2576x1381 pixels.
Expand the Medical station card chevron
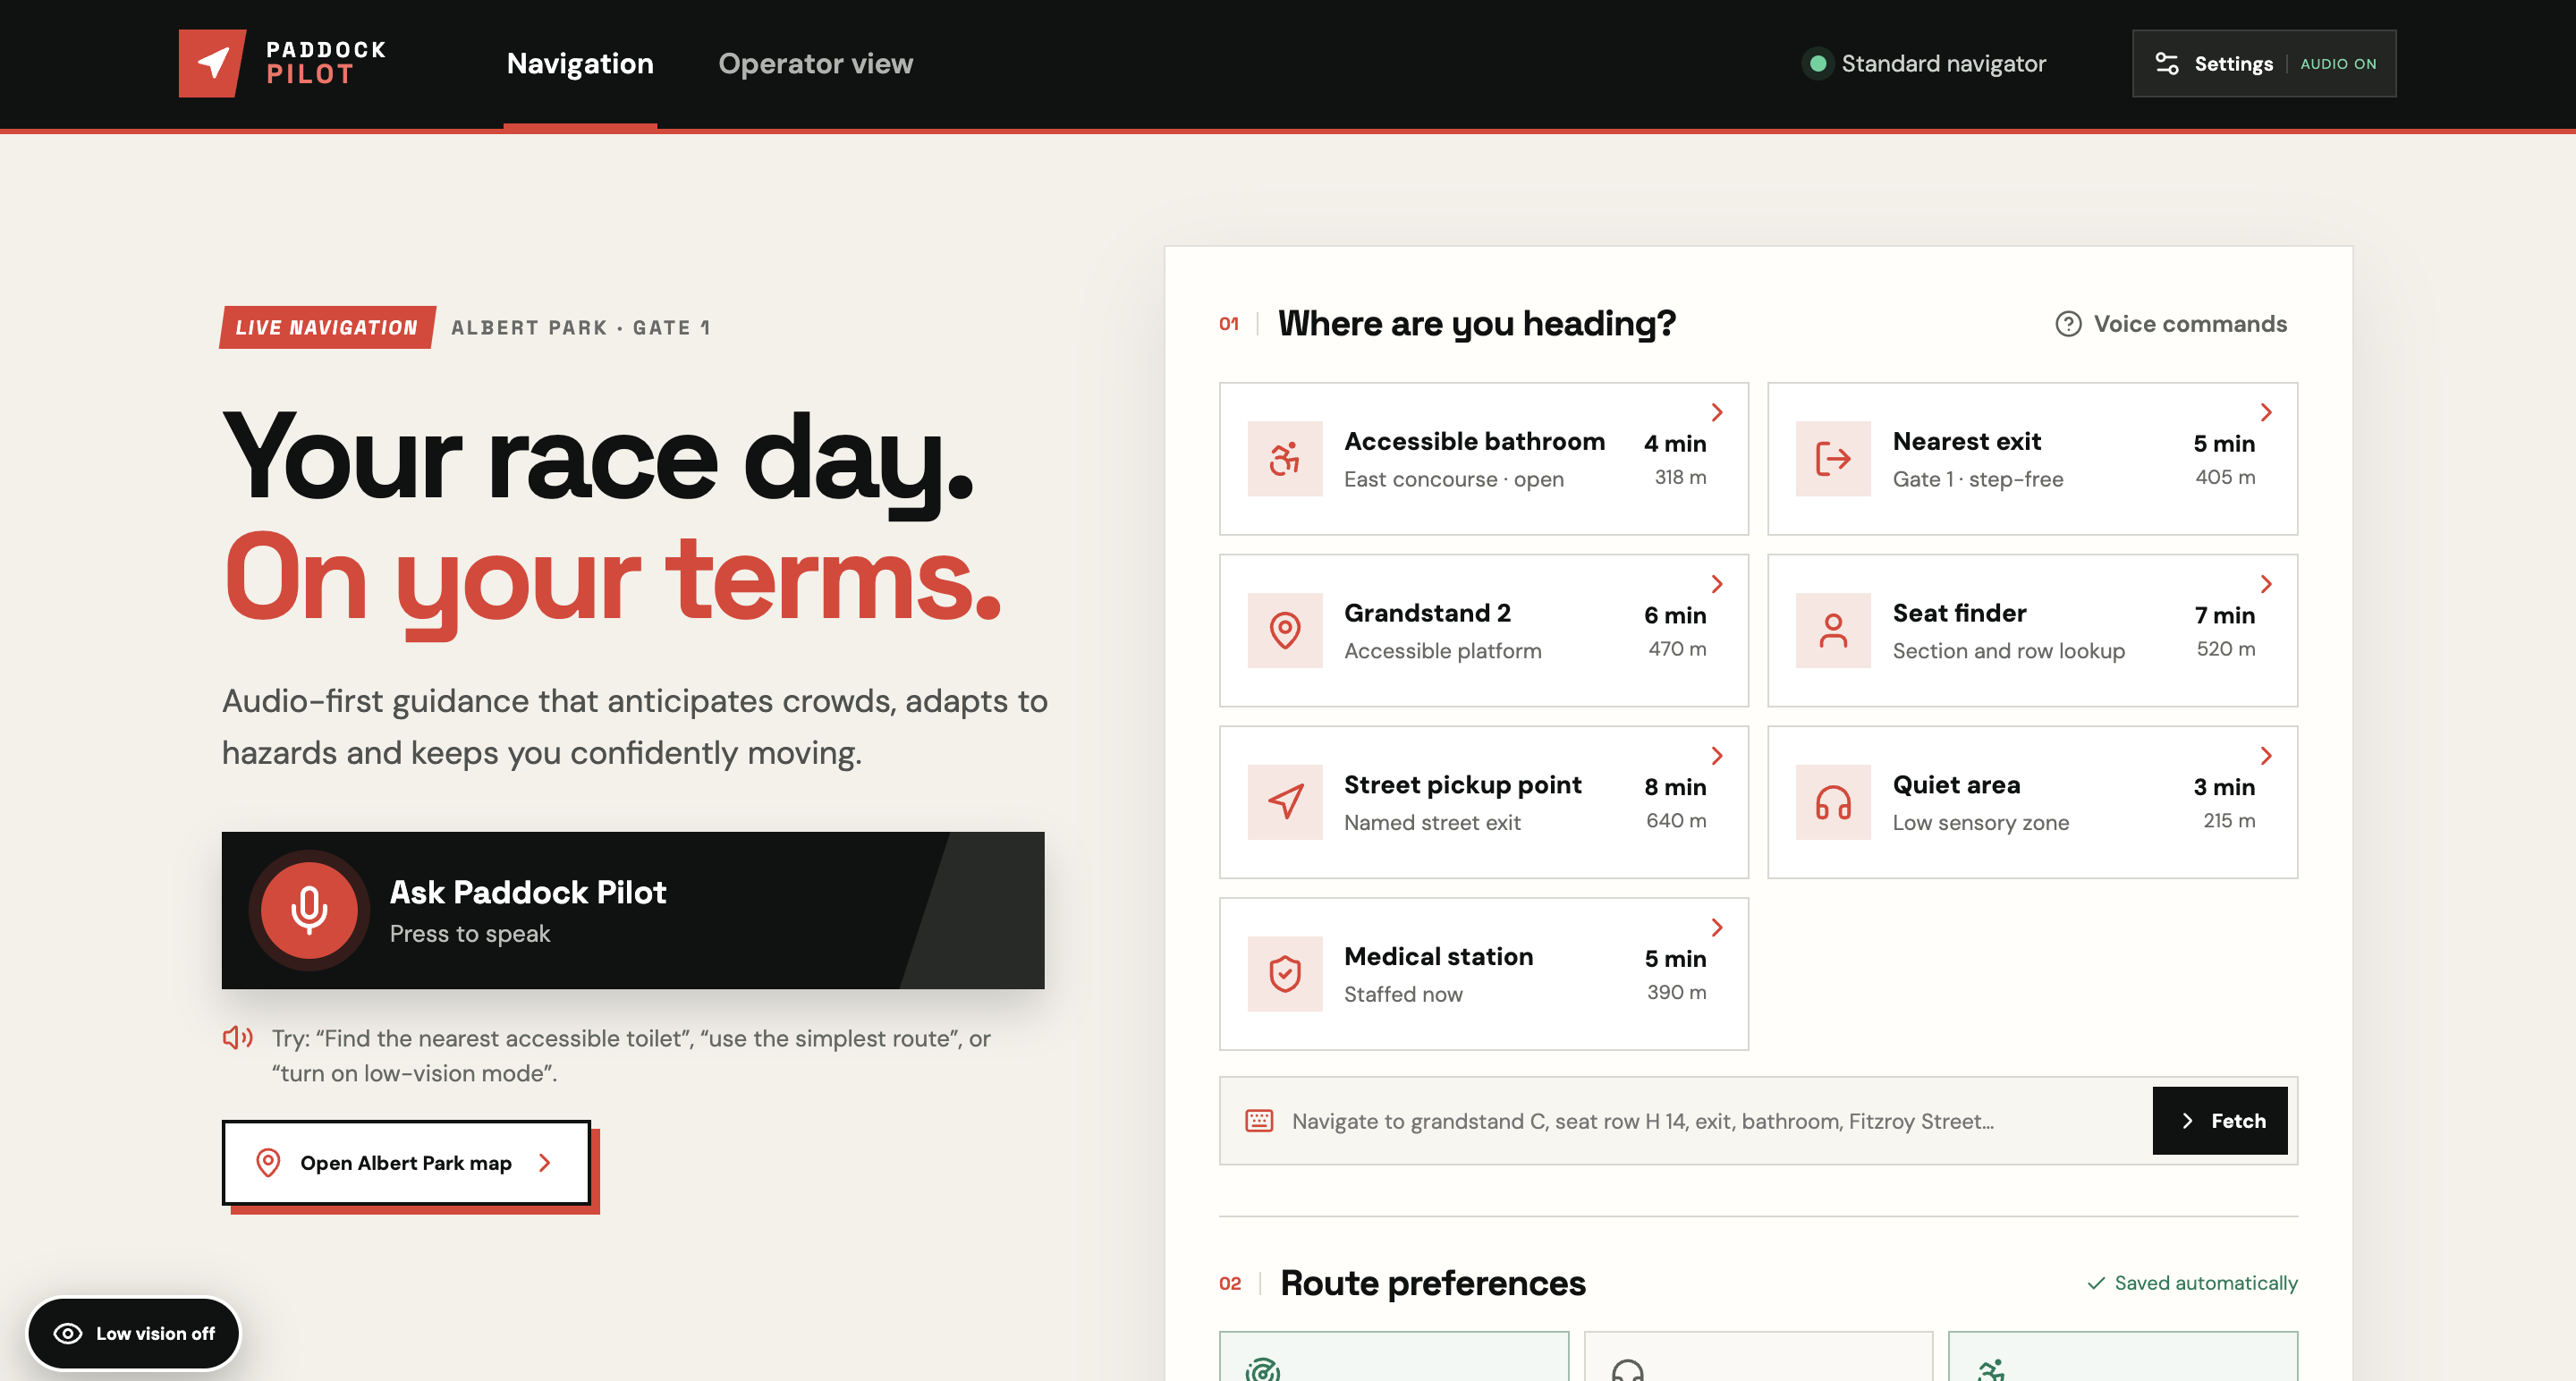click(1717, 928)
